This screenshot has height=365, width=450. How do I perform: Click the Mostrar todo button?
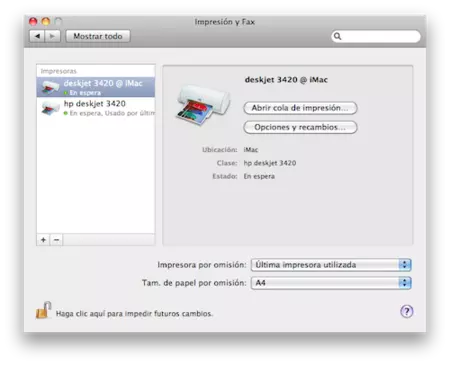[98, 36]
